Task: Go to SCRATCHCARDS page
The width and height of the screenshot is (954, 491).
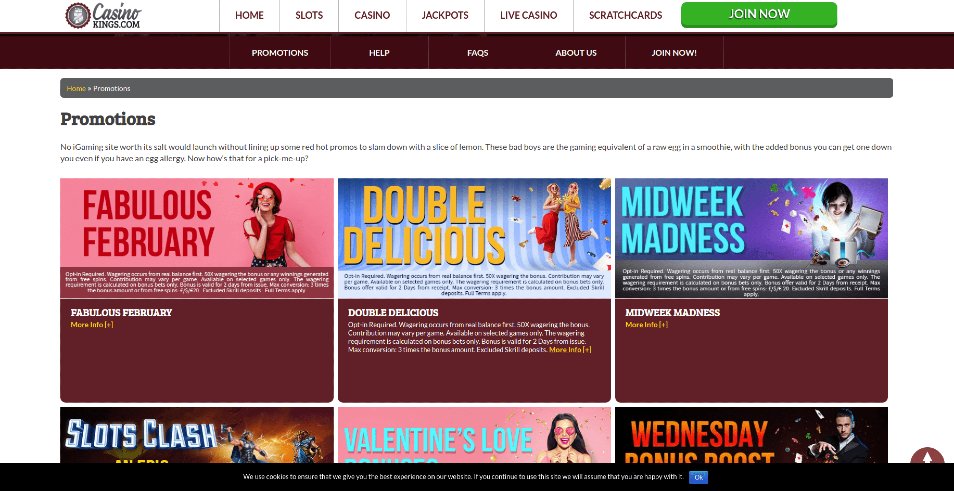Action: [x=625, y=15]
